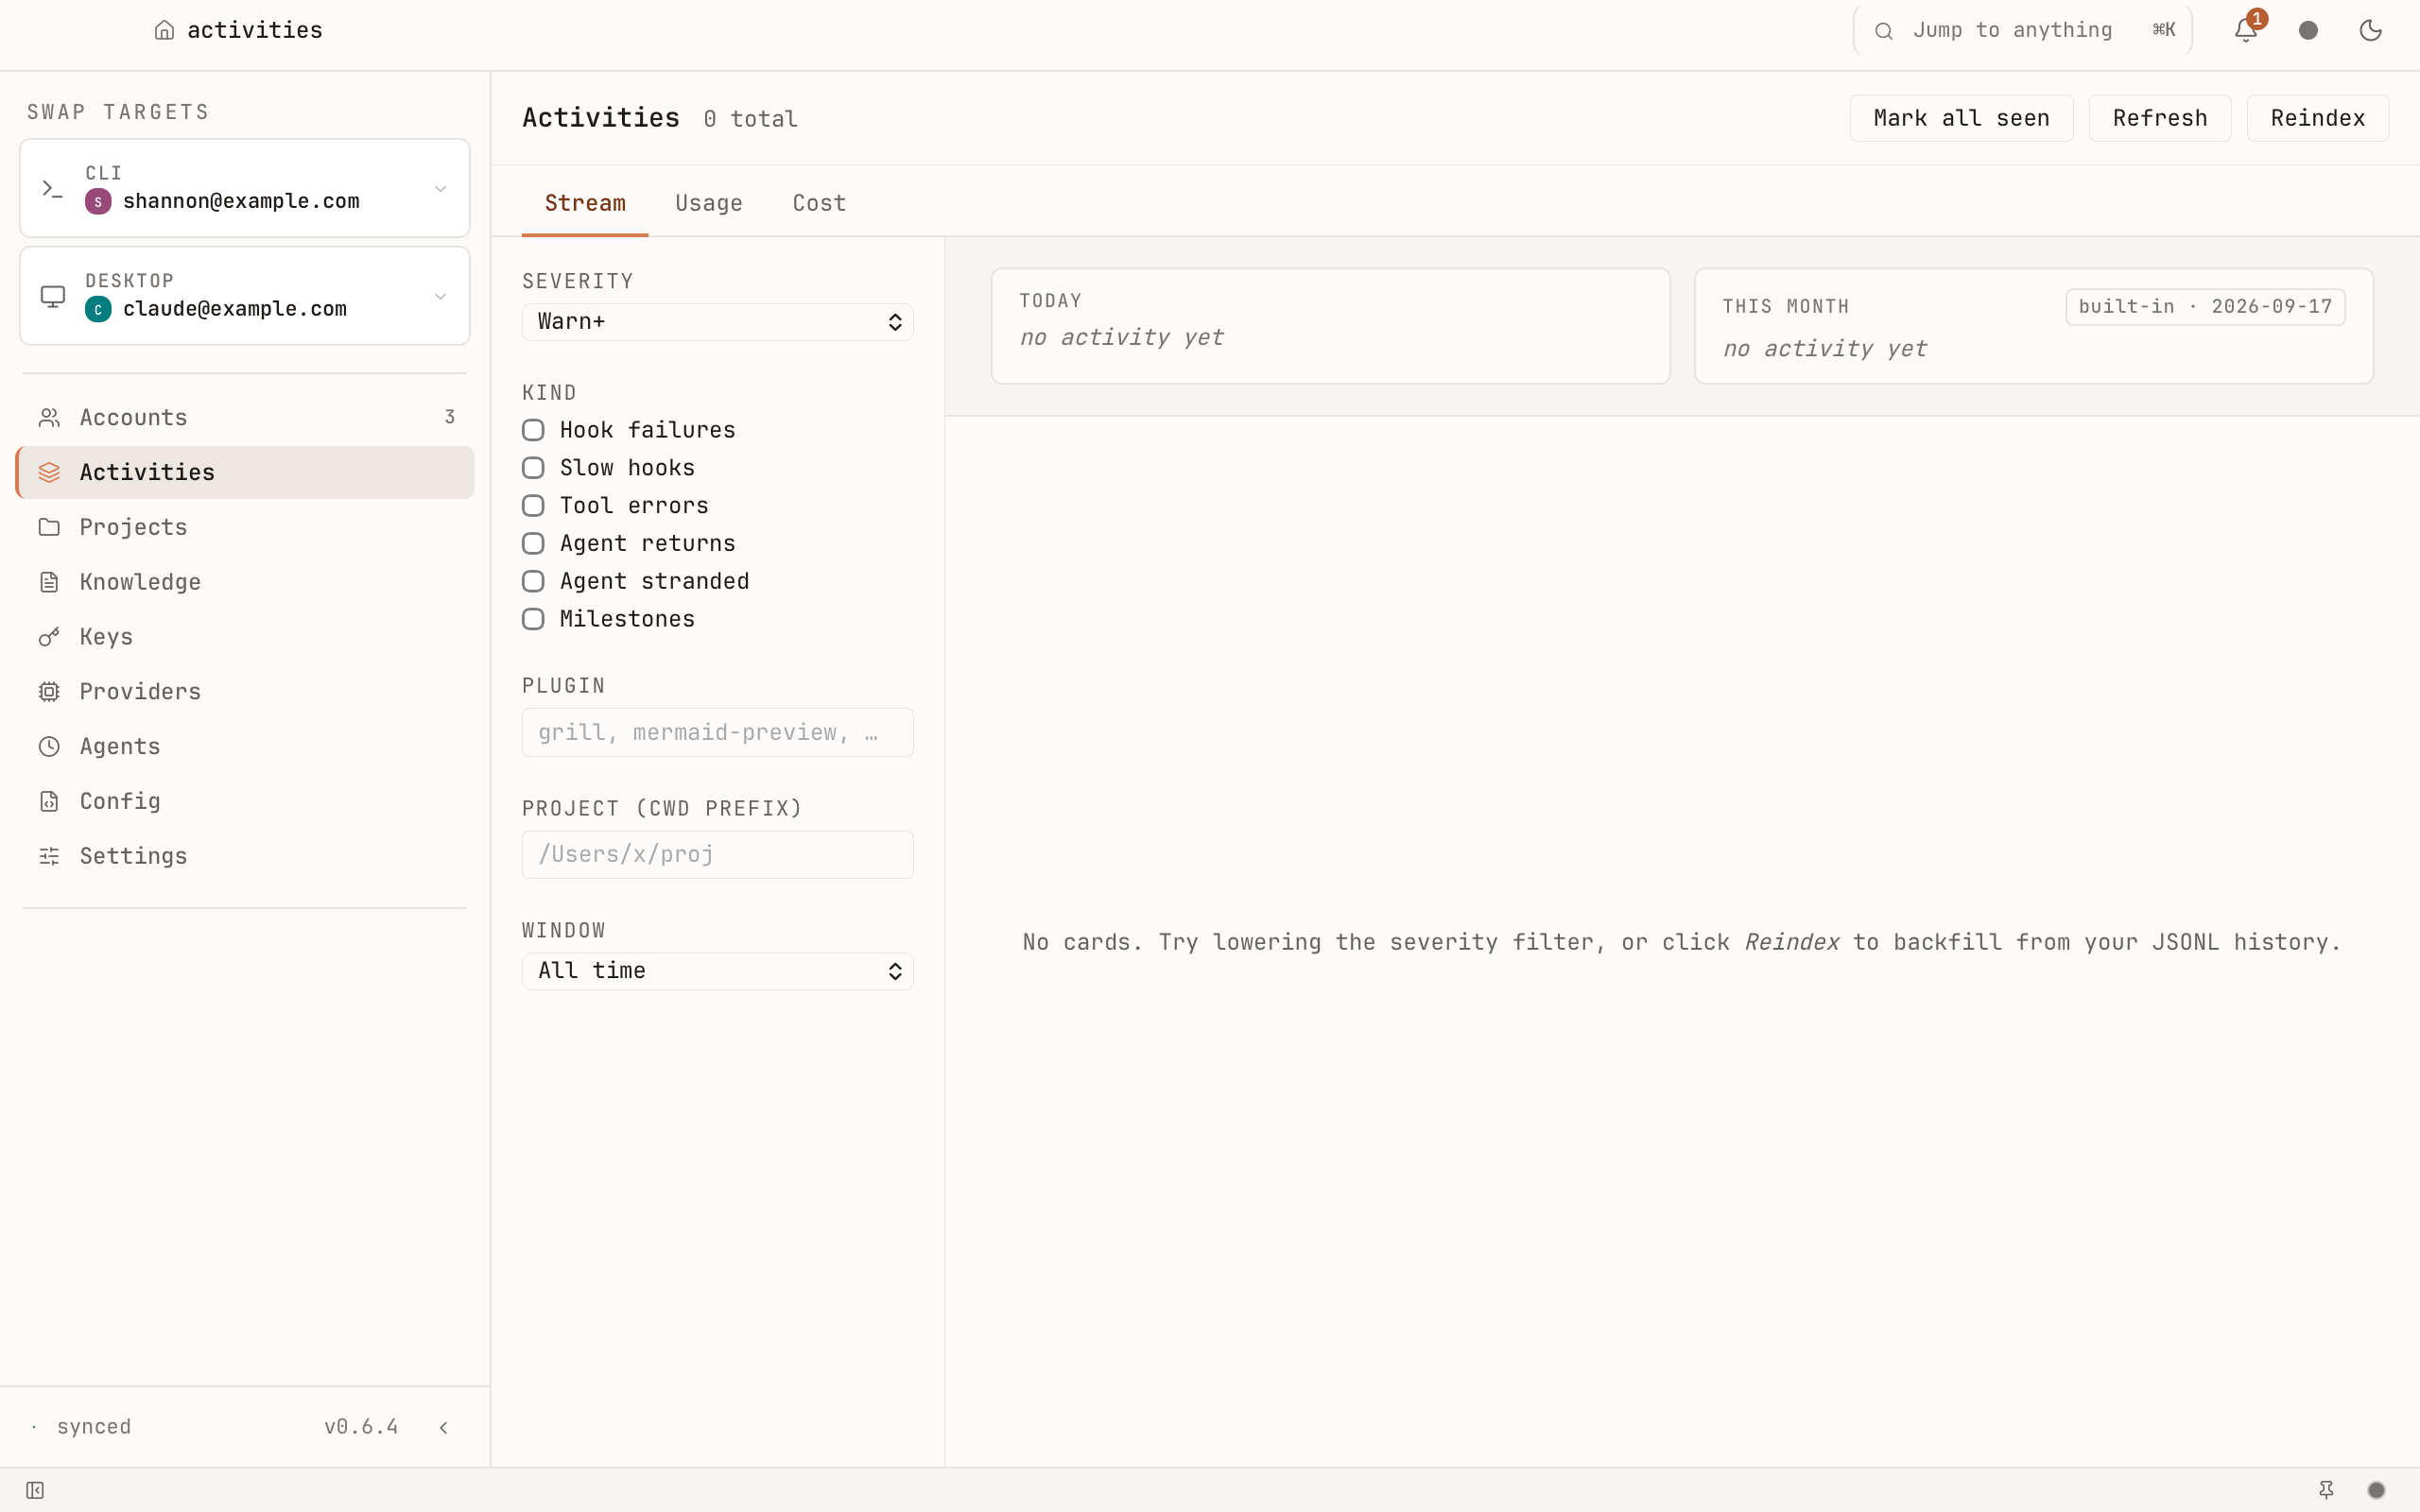Toggle dark mode with the moon icon

tap(2370, 30)
